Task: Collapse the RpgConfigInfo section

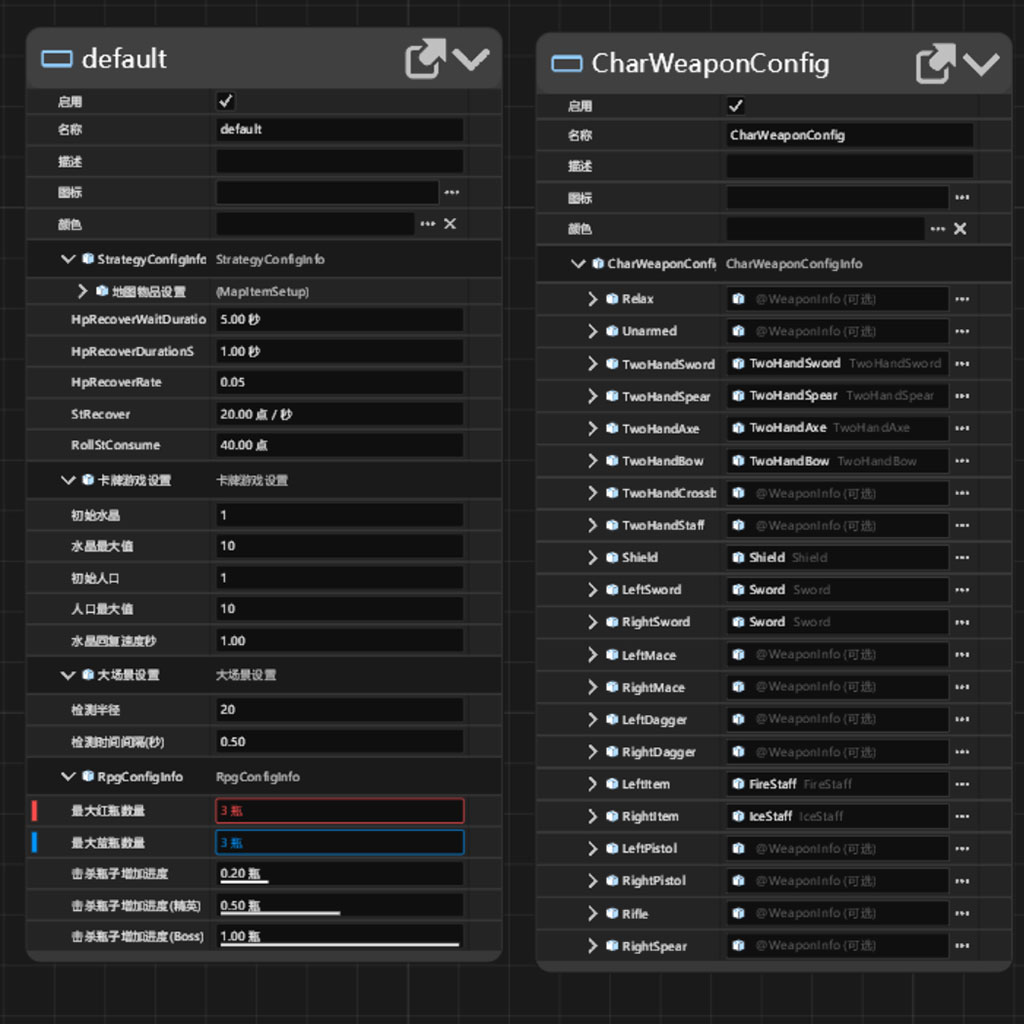Action: point(68,777)
